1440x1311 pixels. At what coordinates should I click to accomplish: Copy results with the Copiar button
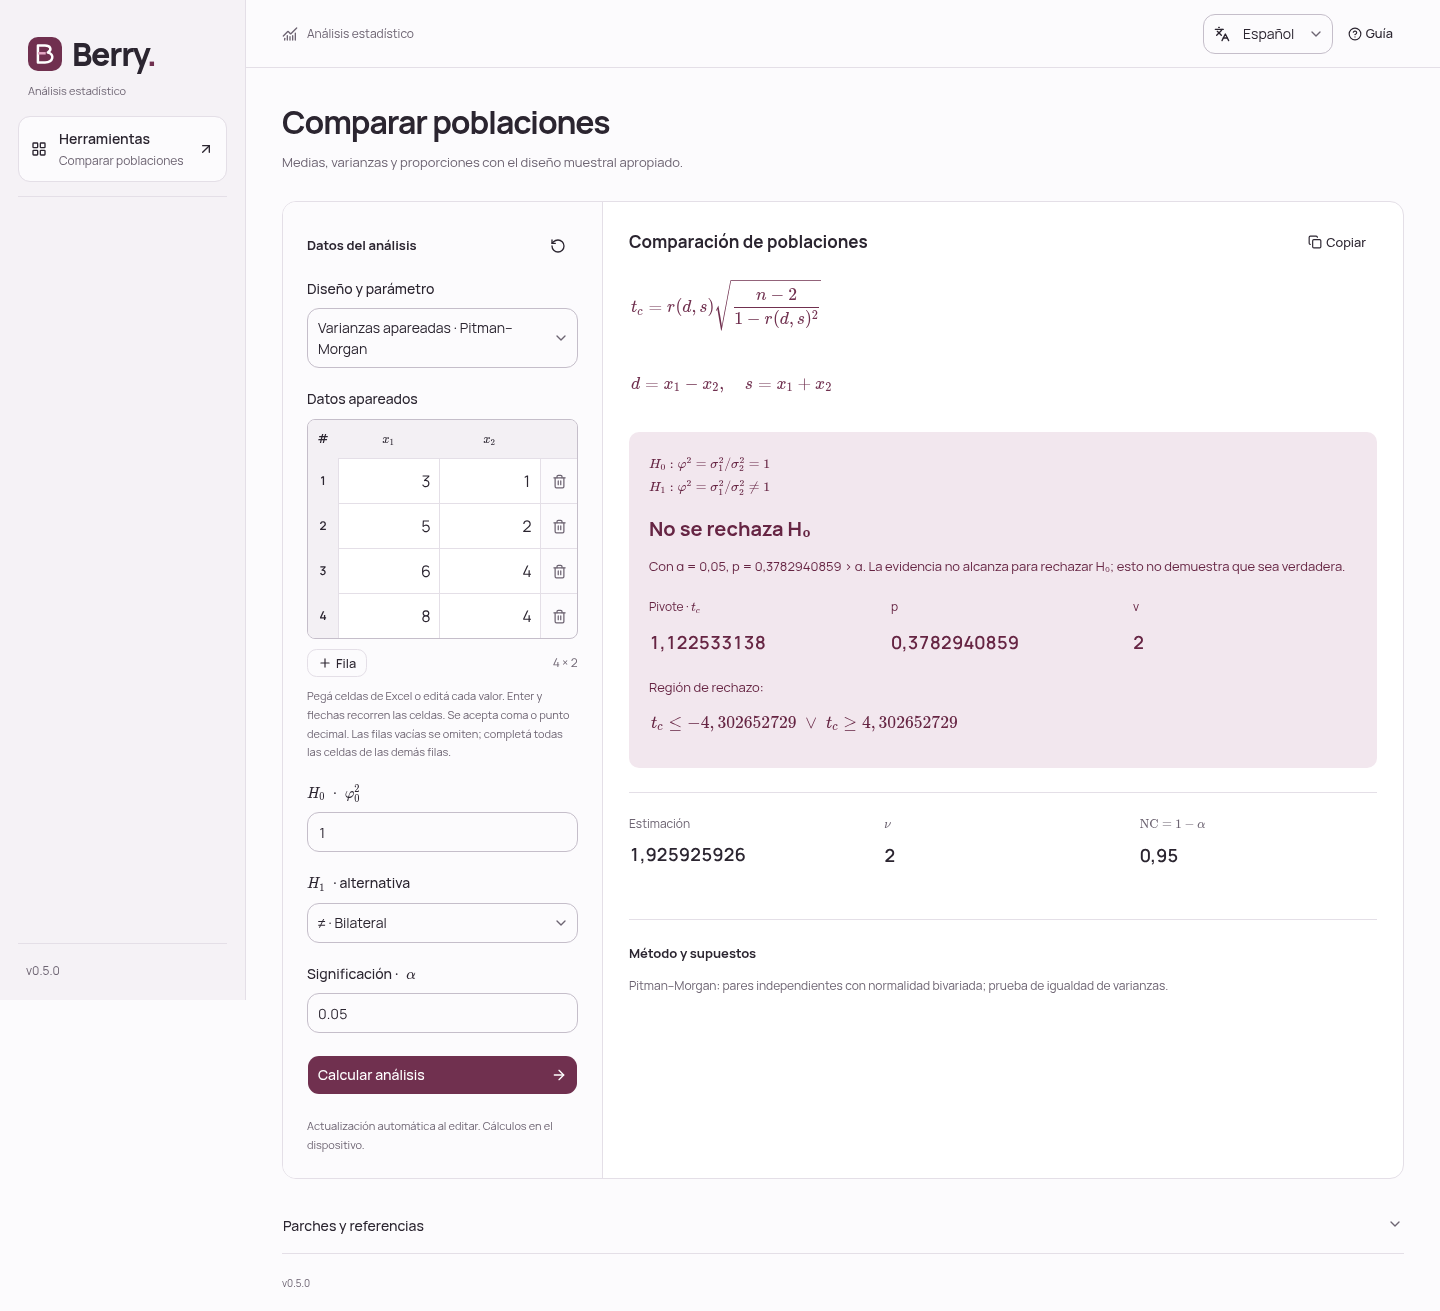coord(1337,242)
